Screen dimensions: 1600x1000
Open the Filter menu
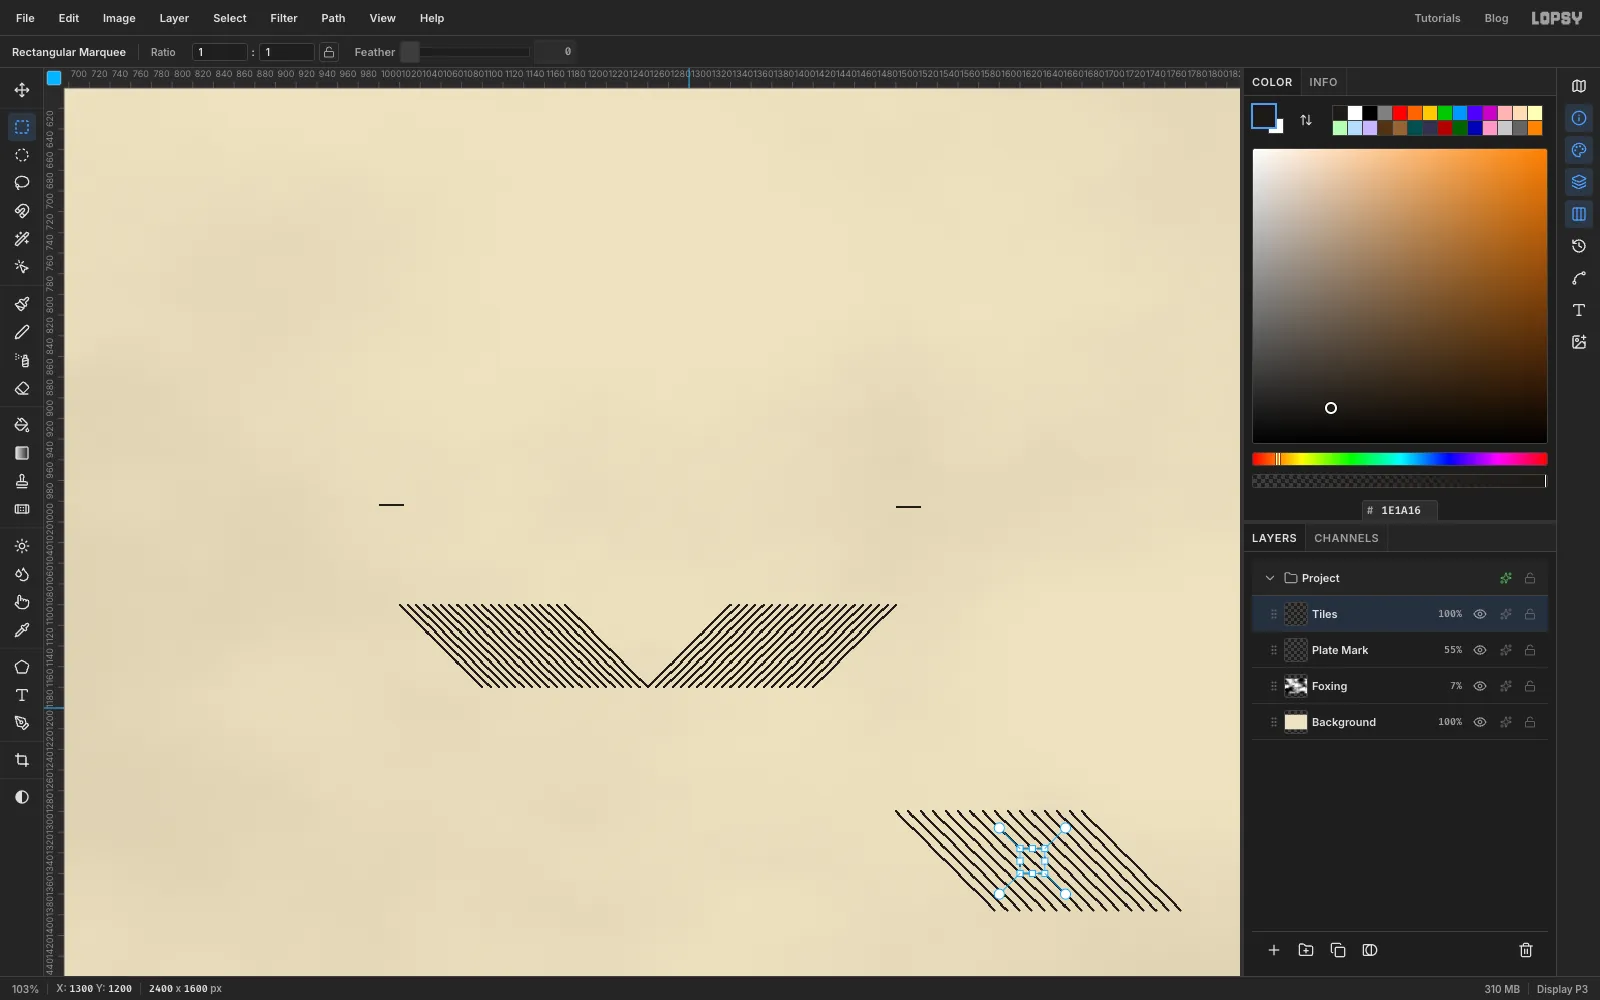point(284,18)
